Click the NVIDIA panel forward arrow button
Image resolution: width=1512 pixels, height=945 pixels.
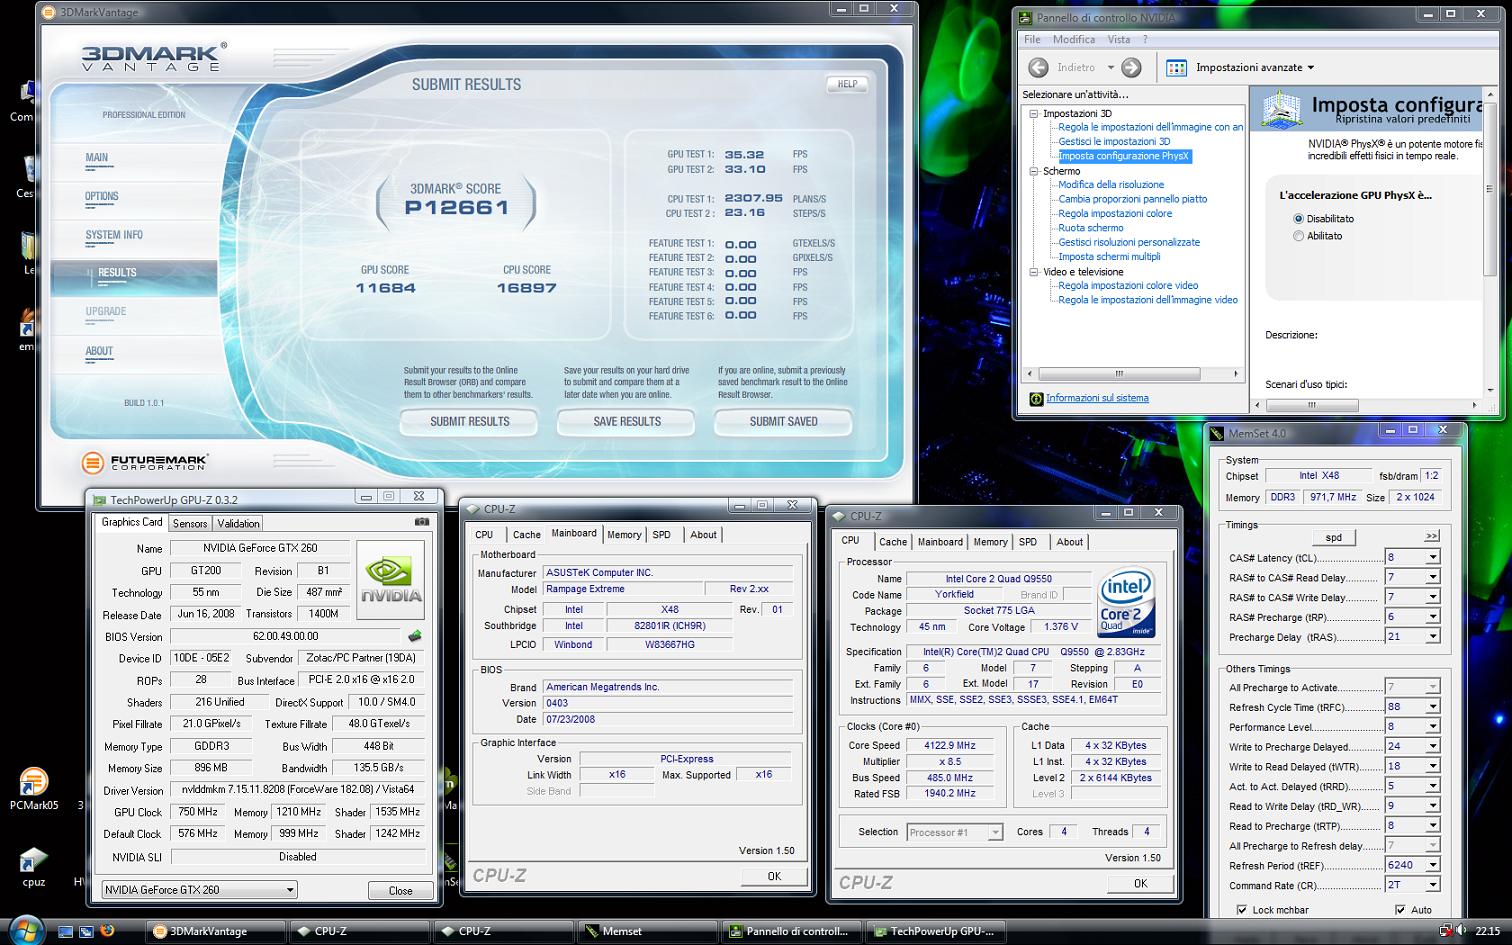[x=1131, y=67]
